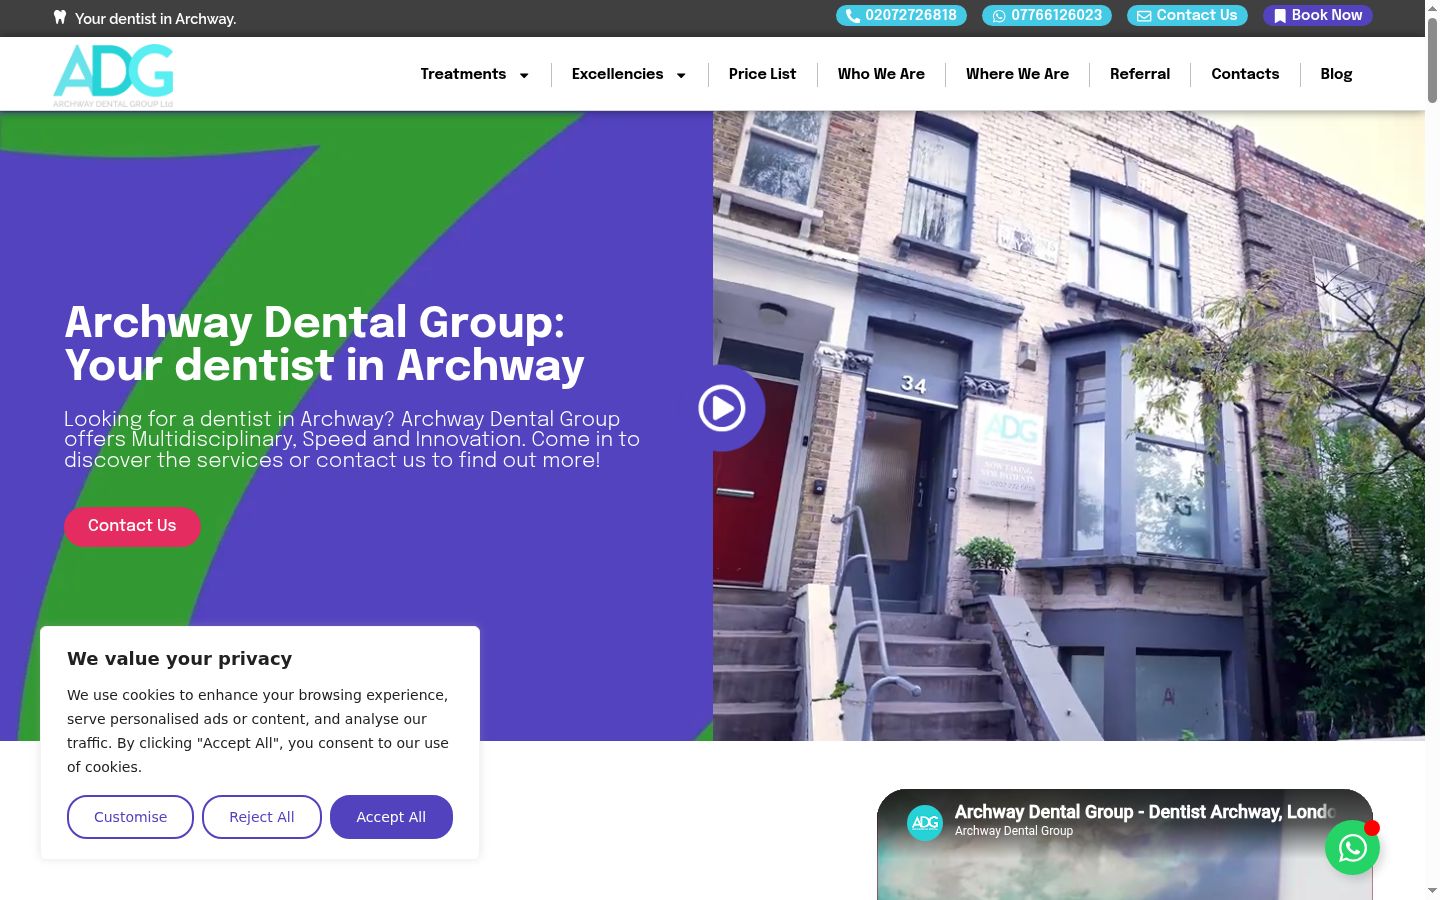Click the envelope icon in the top bar
The image size is (1440, 900).
click(x=1144, y=16)
